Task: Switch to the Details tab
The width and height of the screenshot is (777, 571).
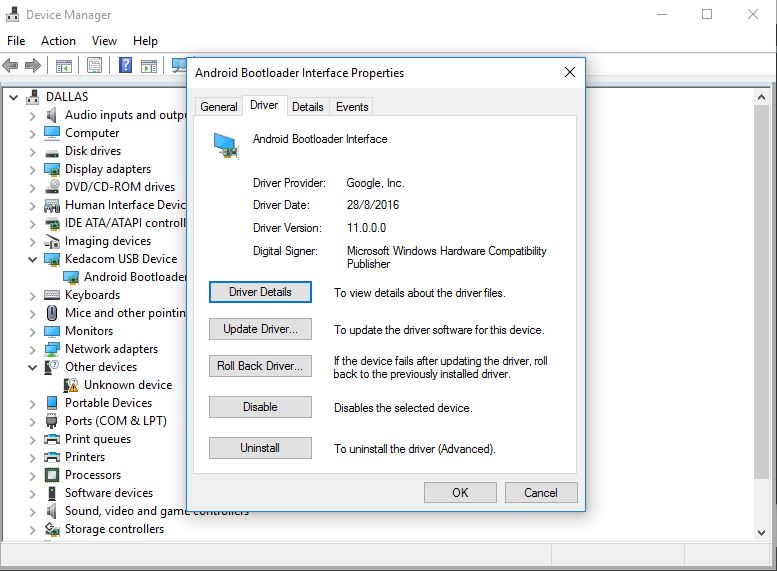Action: pos(307,107)
